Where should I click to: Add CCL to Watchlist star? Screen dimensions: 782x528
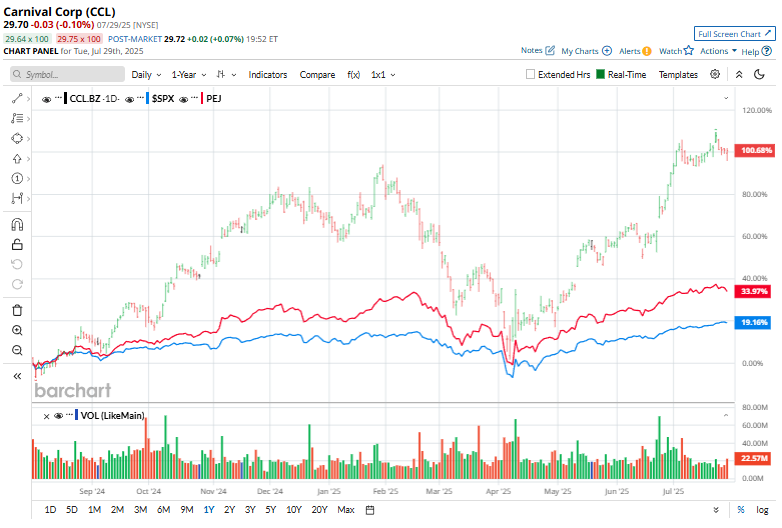(x=689, y=50)
